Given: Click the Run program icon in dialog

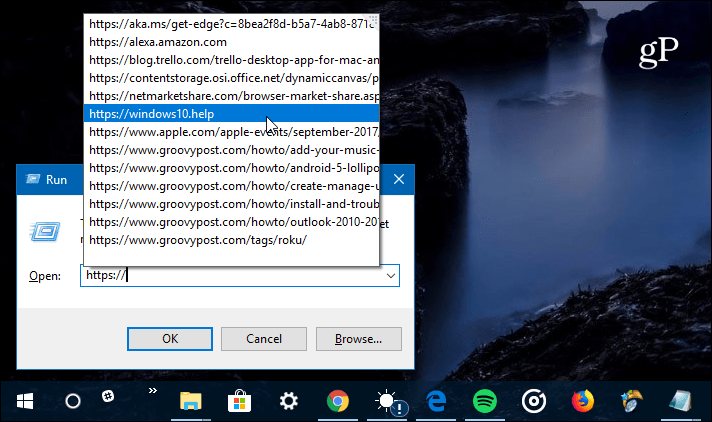Looking at the screenshot, I should 44,232.
